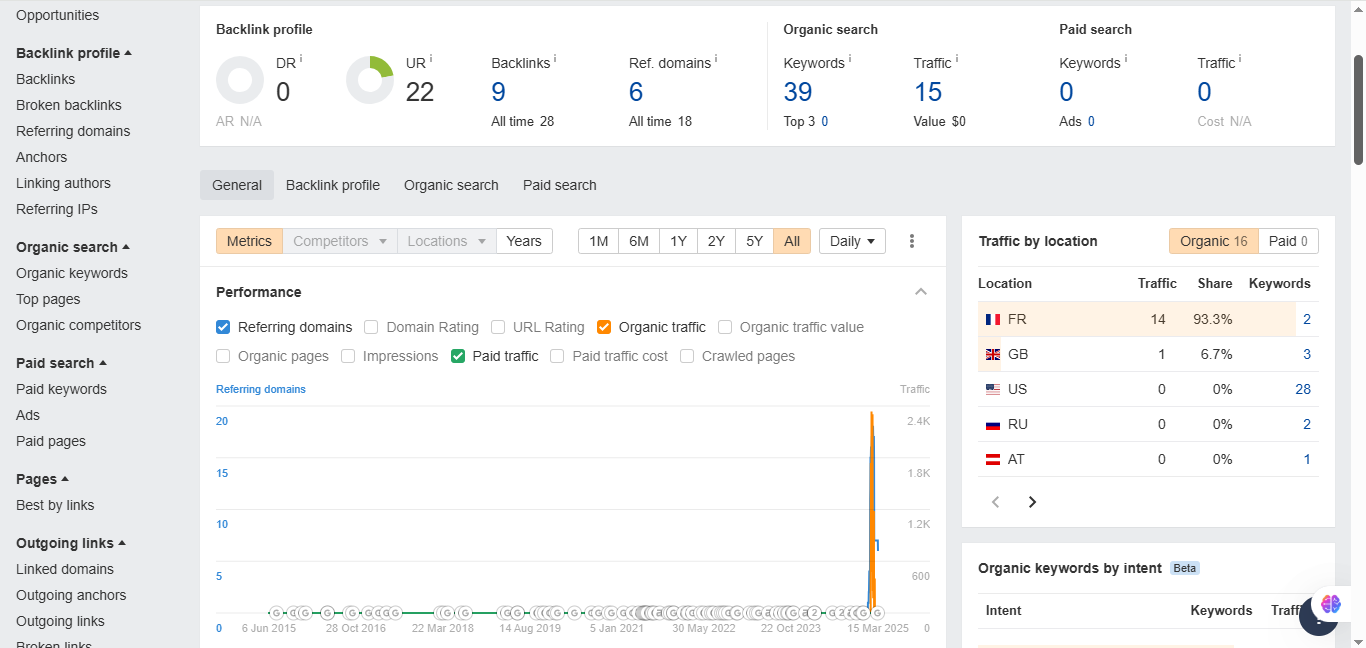Collapse the Performance section chevron
1366x648 pixels.
(921, 292)
